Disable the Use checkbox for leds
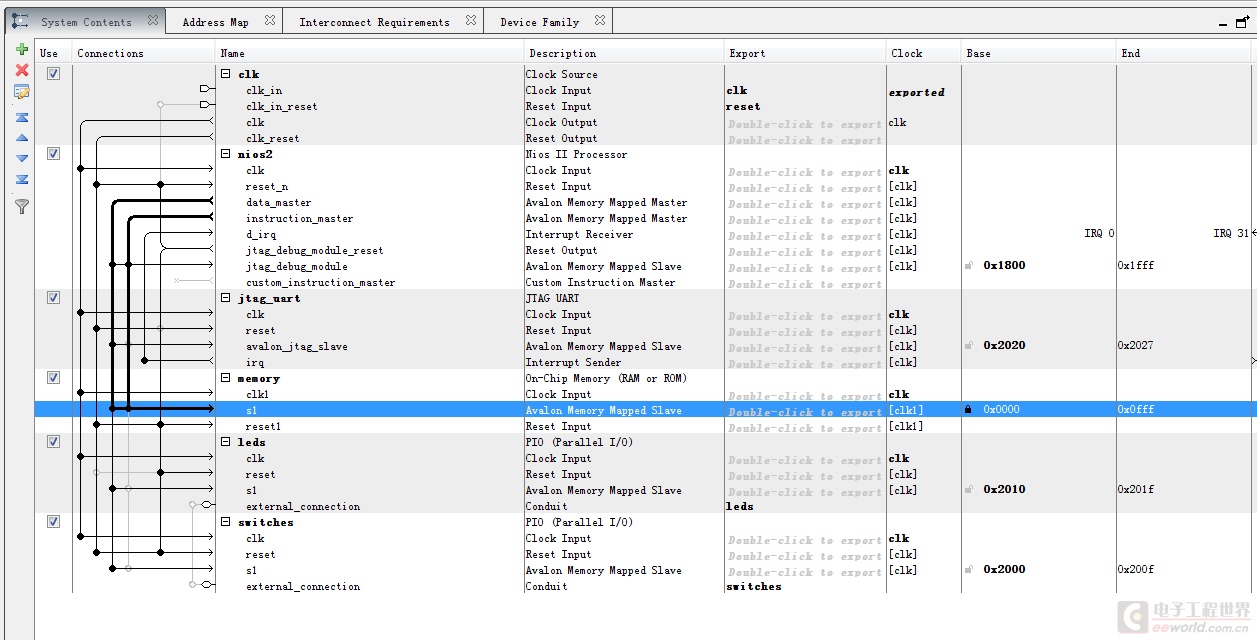 coord(53,442)
